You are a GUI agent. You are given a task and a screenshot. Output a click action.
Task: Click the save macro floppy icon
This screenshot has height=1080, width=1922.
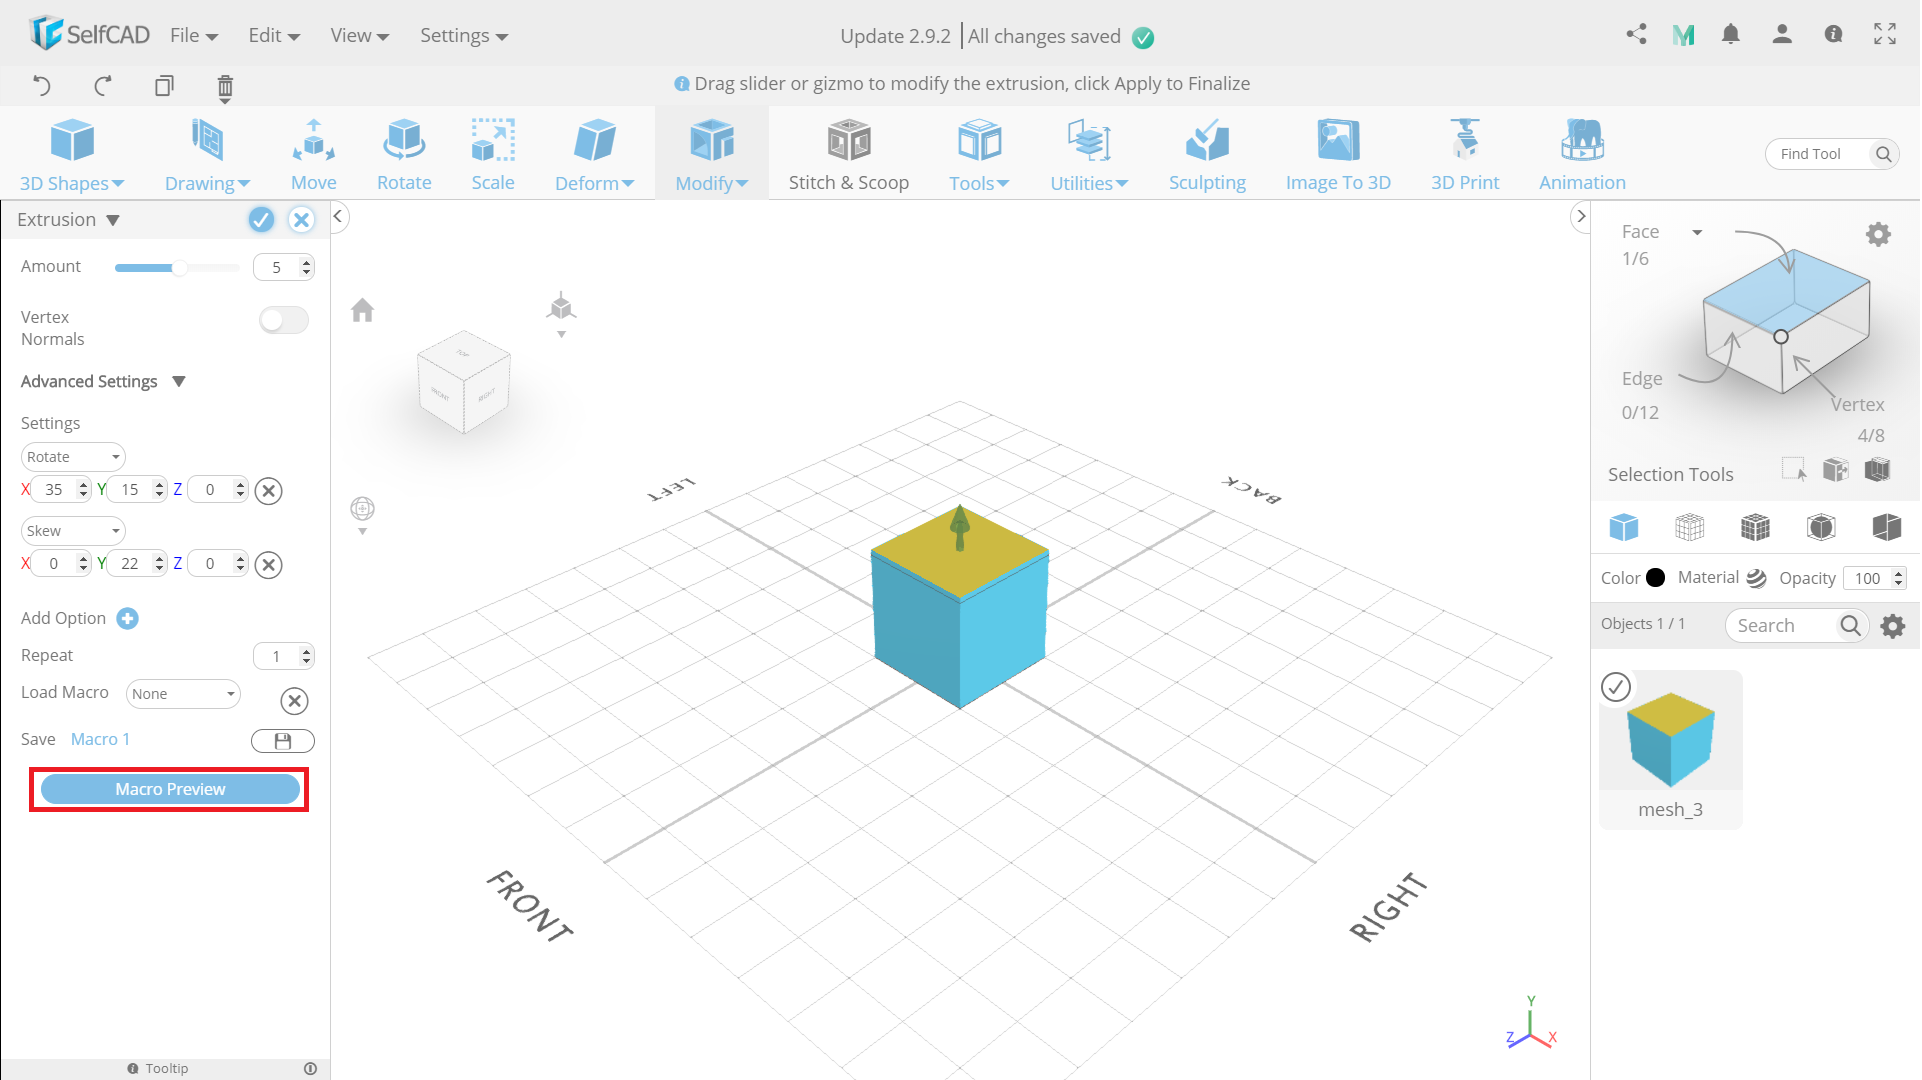click(x=283, y=741)
